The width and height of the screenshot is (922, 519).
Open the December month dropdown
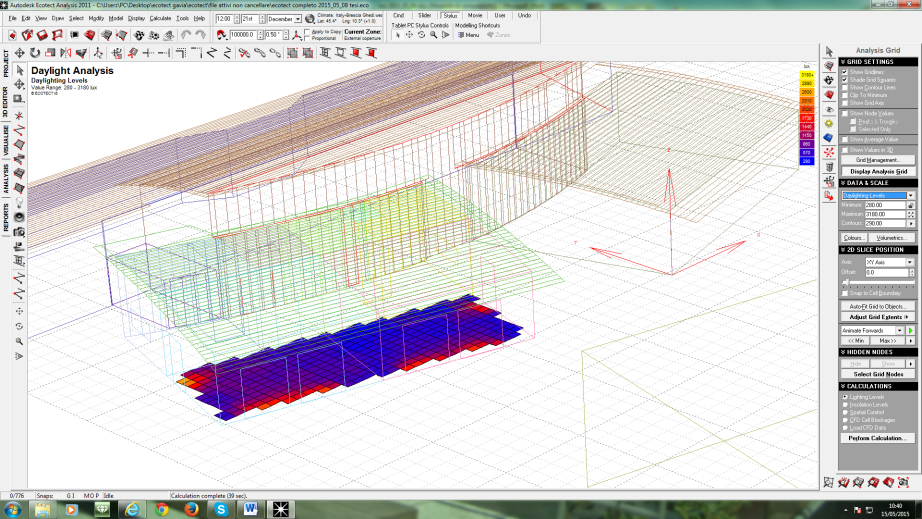298,19
